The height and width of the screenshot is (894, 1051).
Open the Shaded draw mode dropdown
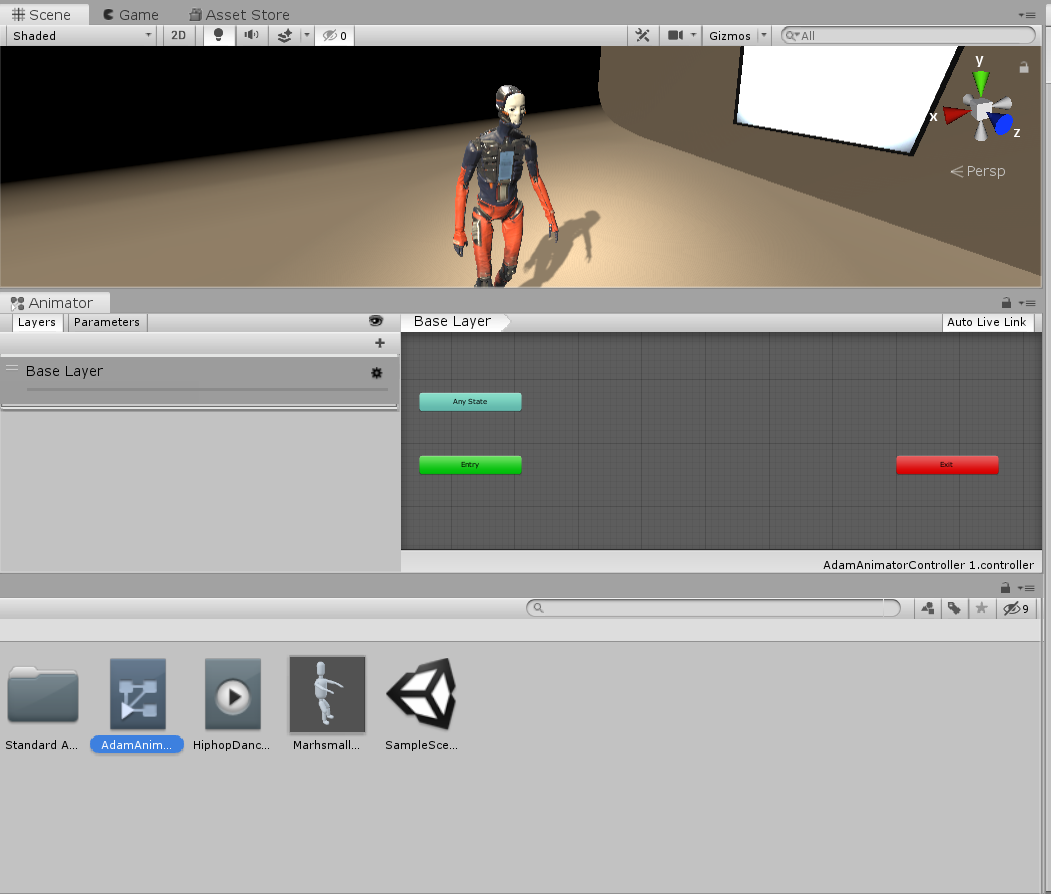(x=82, y=35)
